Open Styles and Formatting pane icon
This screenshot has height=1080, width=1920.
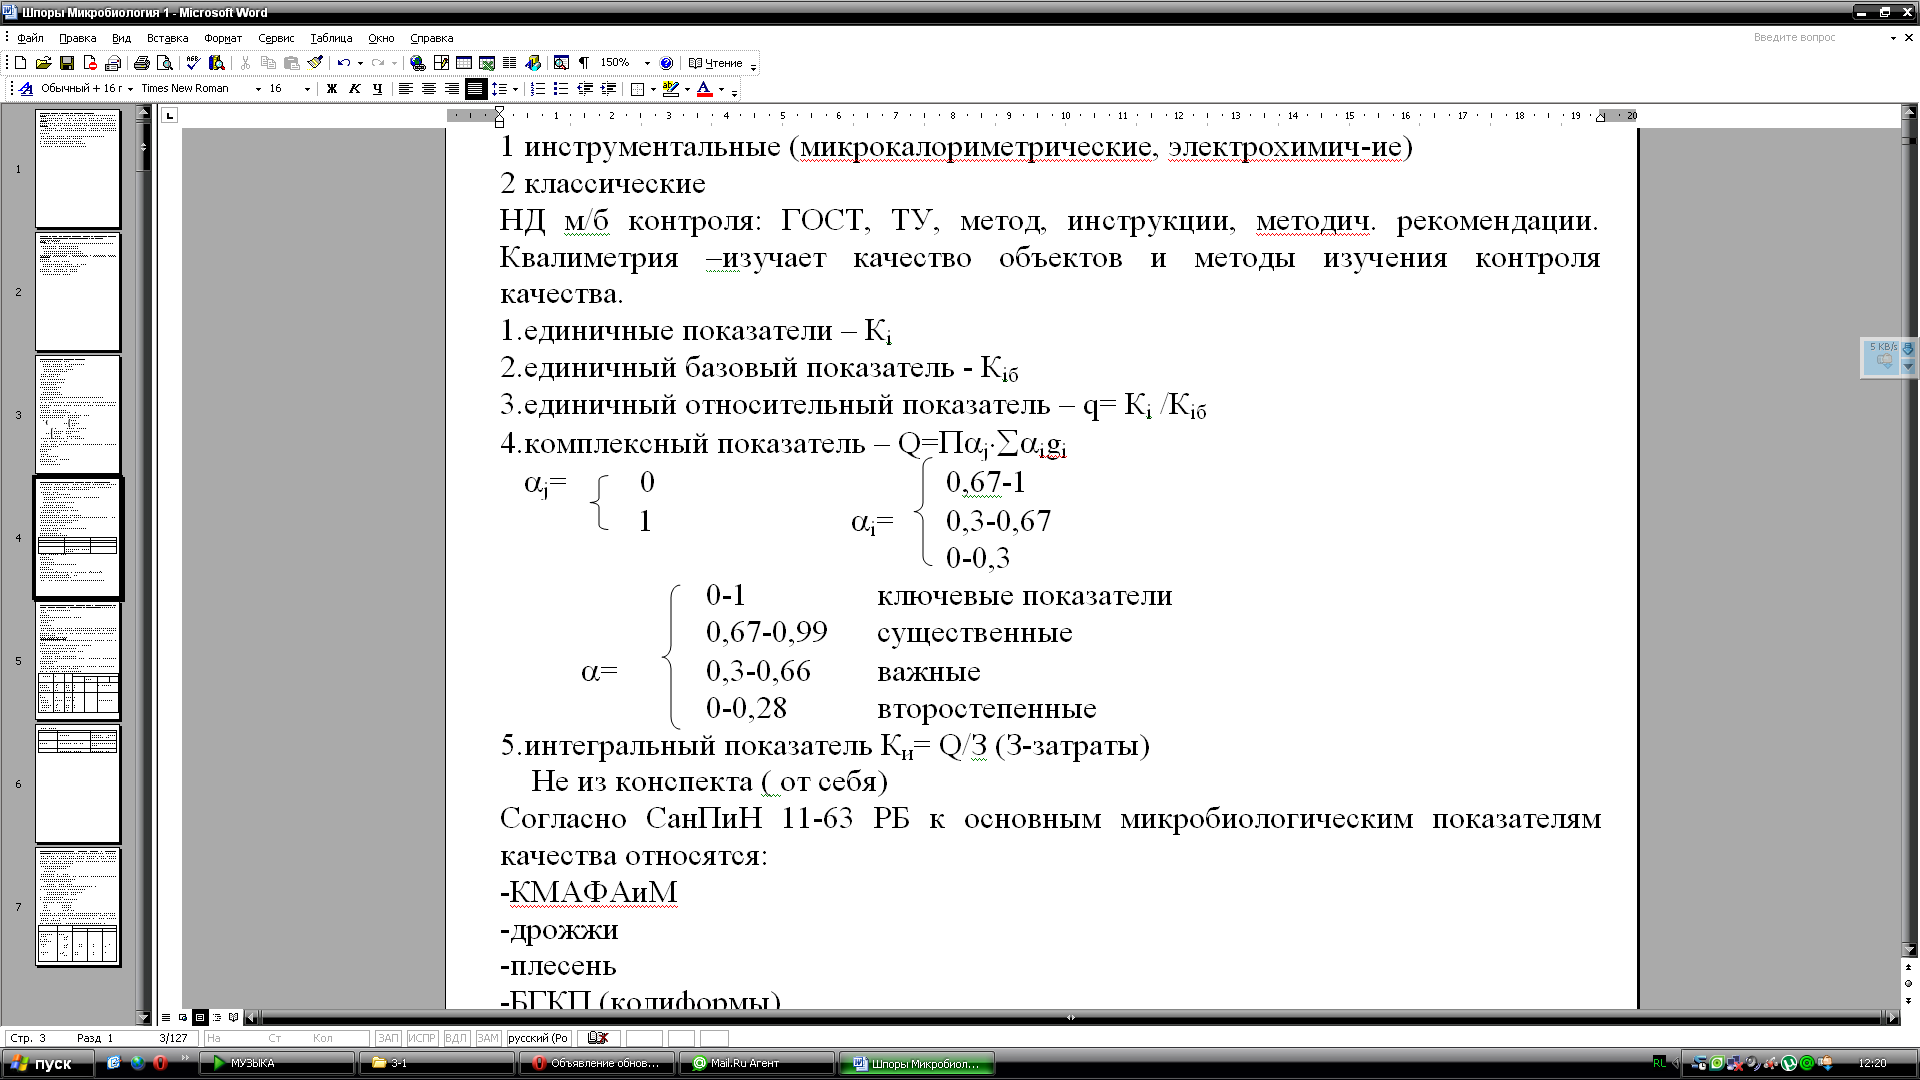point(26,89)
